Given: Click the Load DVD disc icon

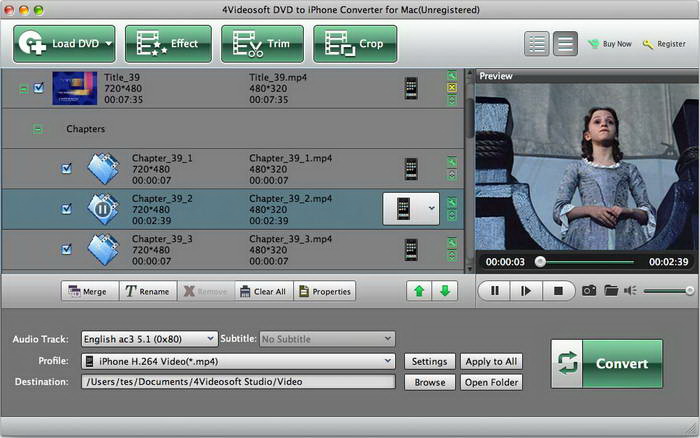Looking at the screenshot, I should 32,43.
